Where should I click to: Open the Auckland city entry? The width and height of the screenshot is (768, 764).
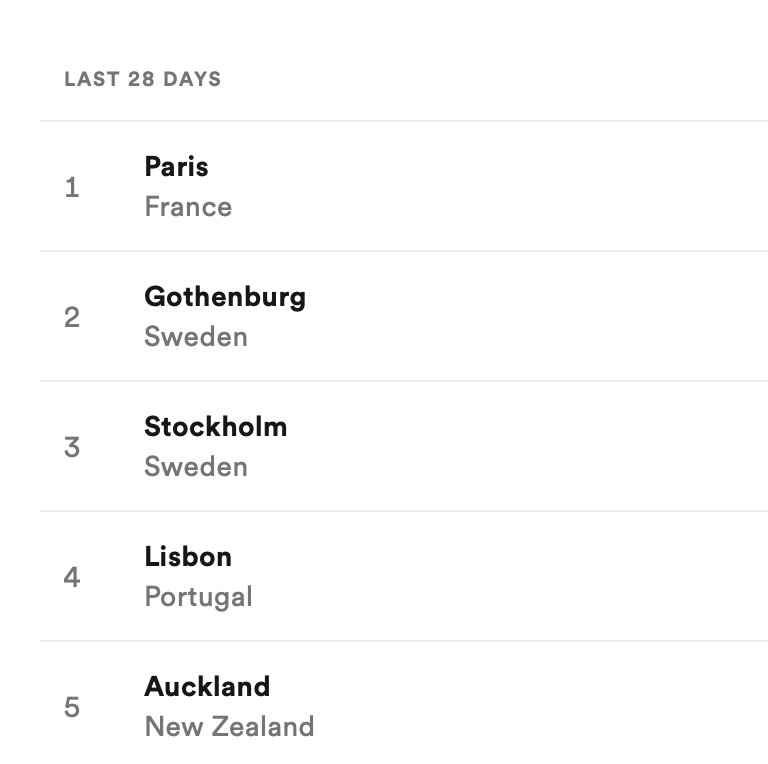click(207, 687)
